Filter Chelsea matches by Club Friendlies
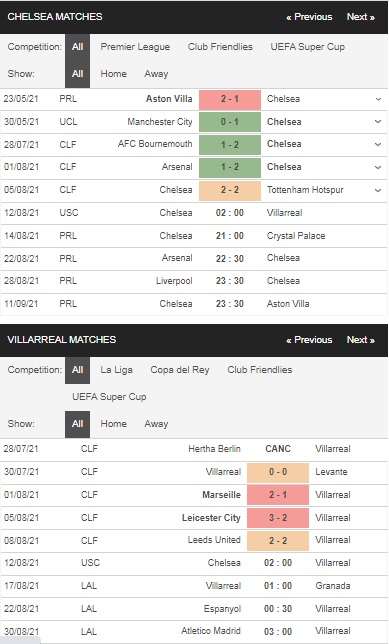Viewport: 389px width, 644px height. tap(220, 47)
